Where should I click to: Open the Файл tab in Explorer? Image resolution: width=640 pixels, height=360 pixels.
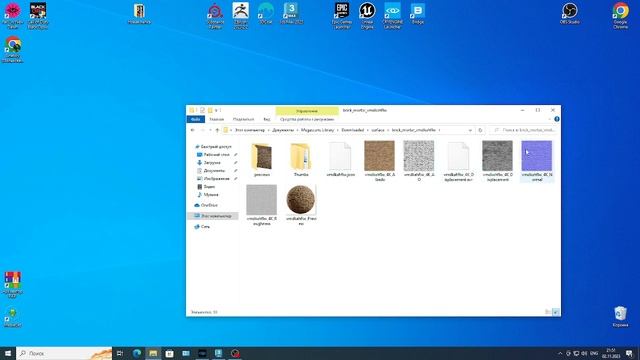coord(196,119)
